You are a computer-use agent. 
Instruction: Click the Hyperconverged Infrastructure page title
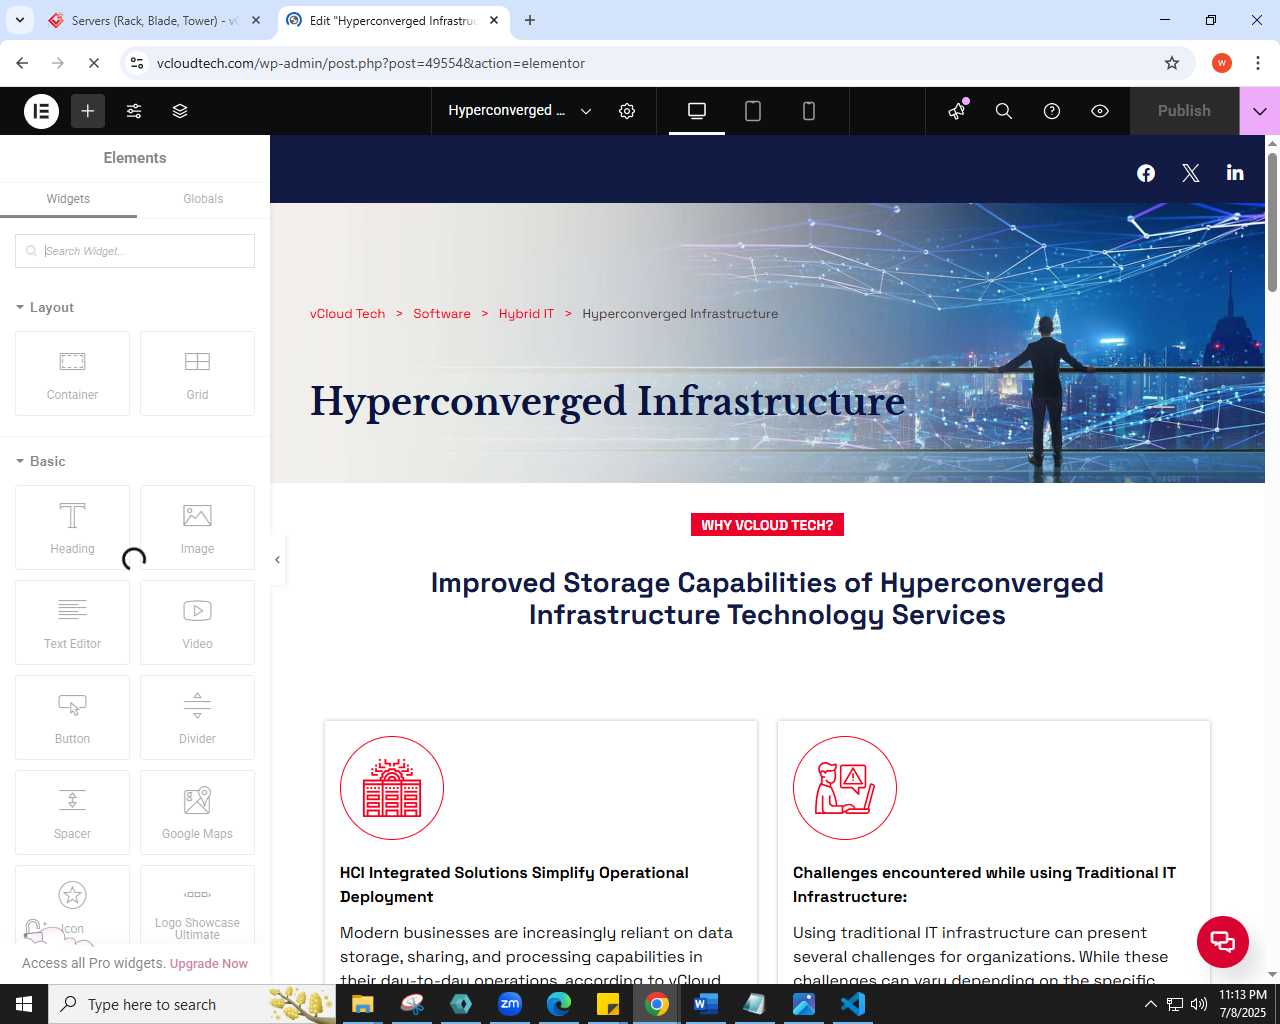[607, 401]
